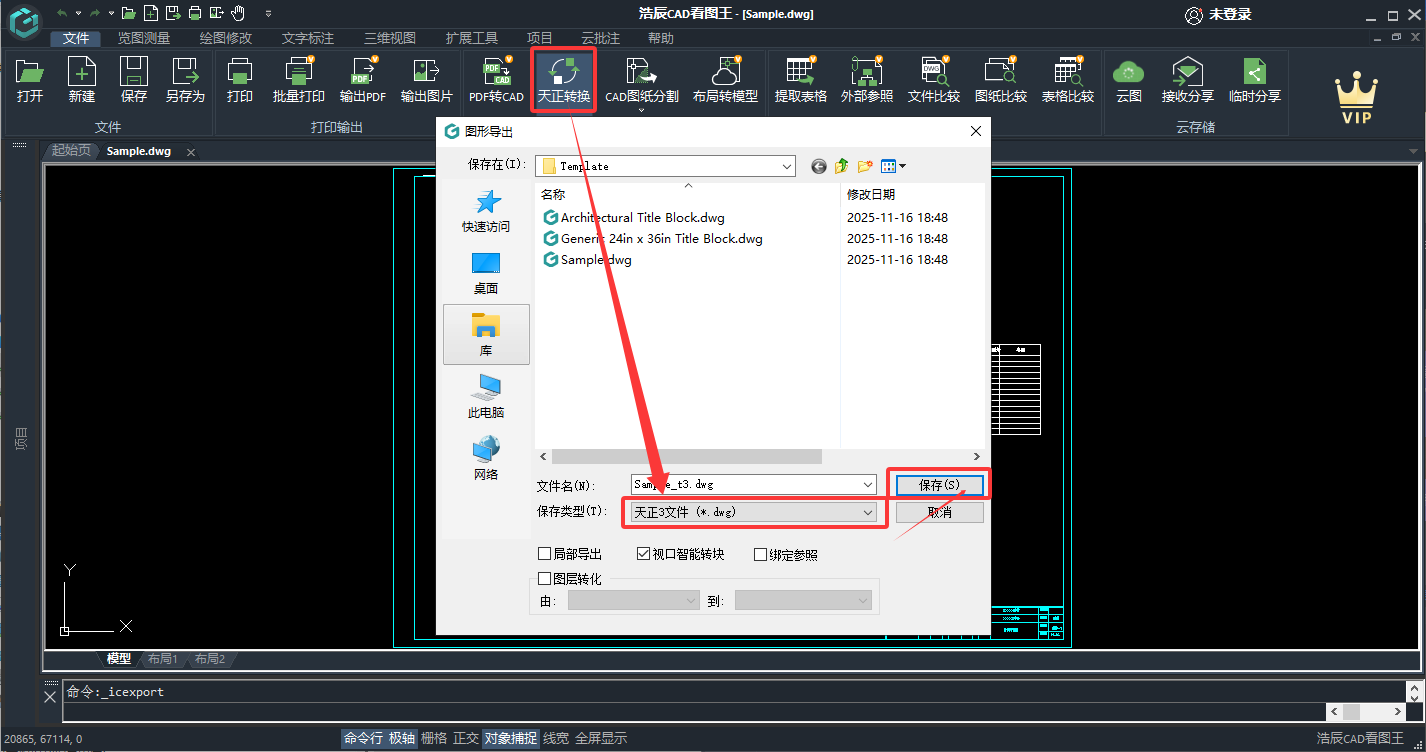Open the 输出PDF export tool

362,80
